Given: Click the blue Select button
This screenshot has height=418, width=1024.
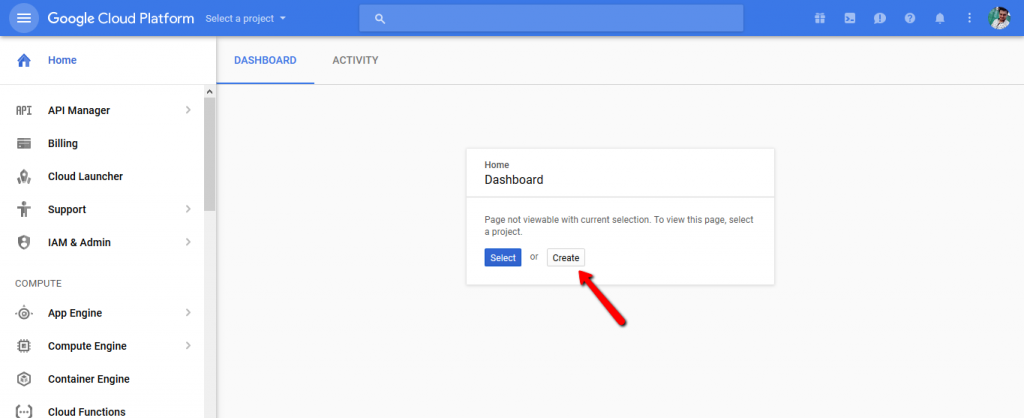Looking at the screenshot, I should (503, 257).
